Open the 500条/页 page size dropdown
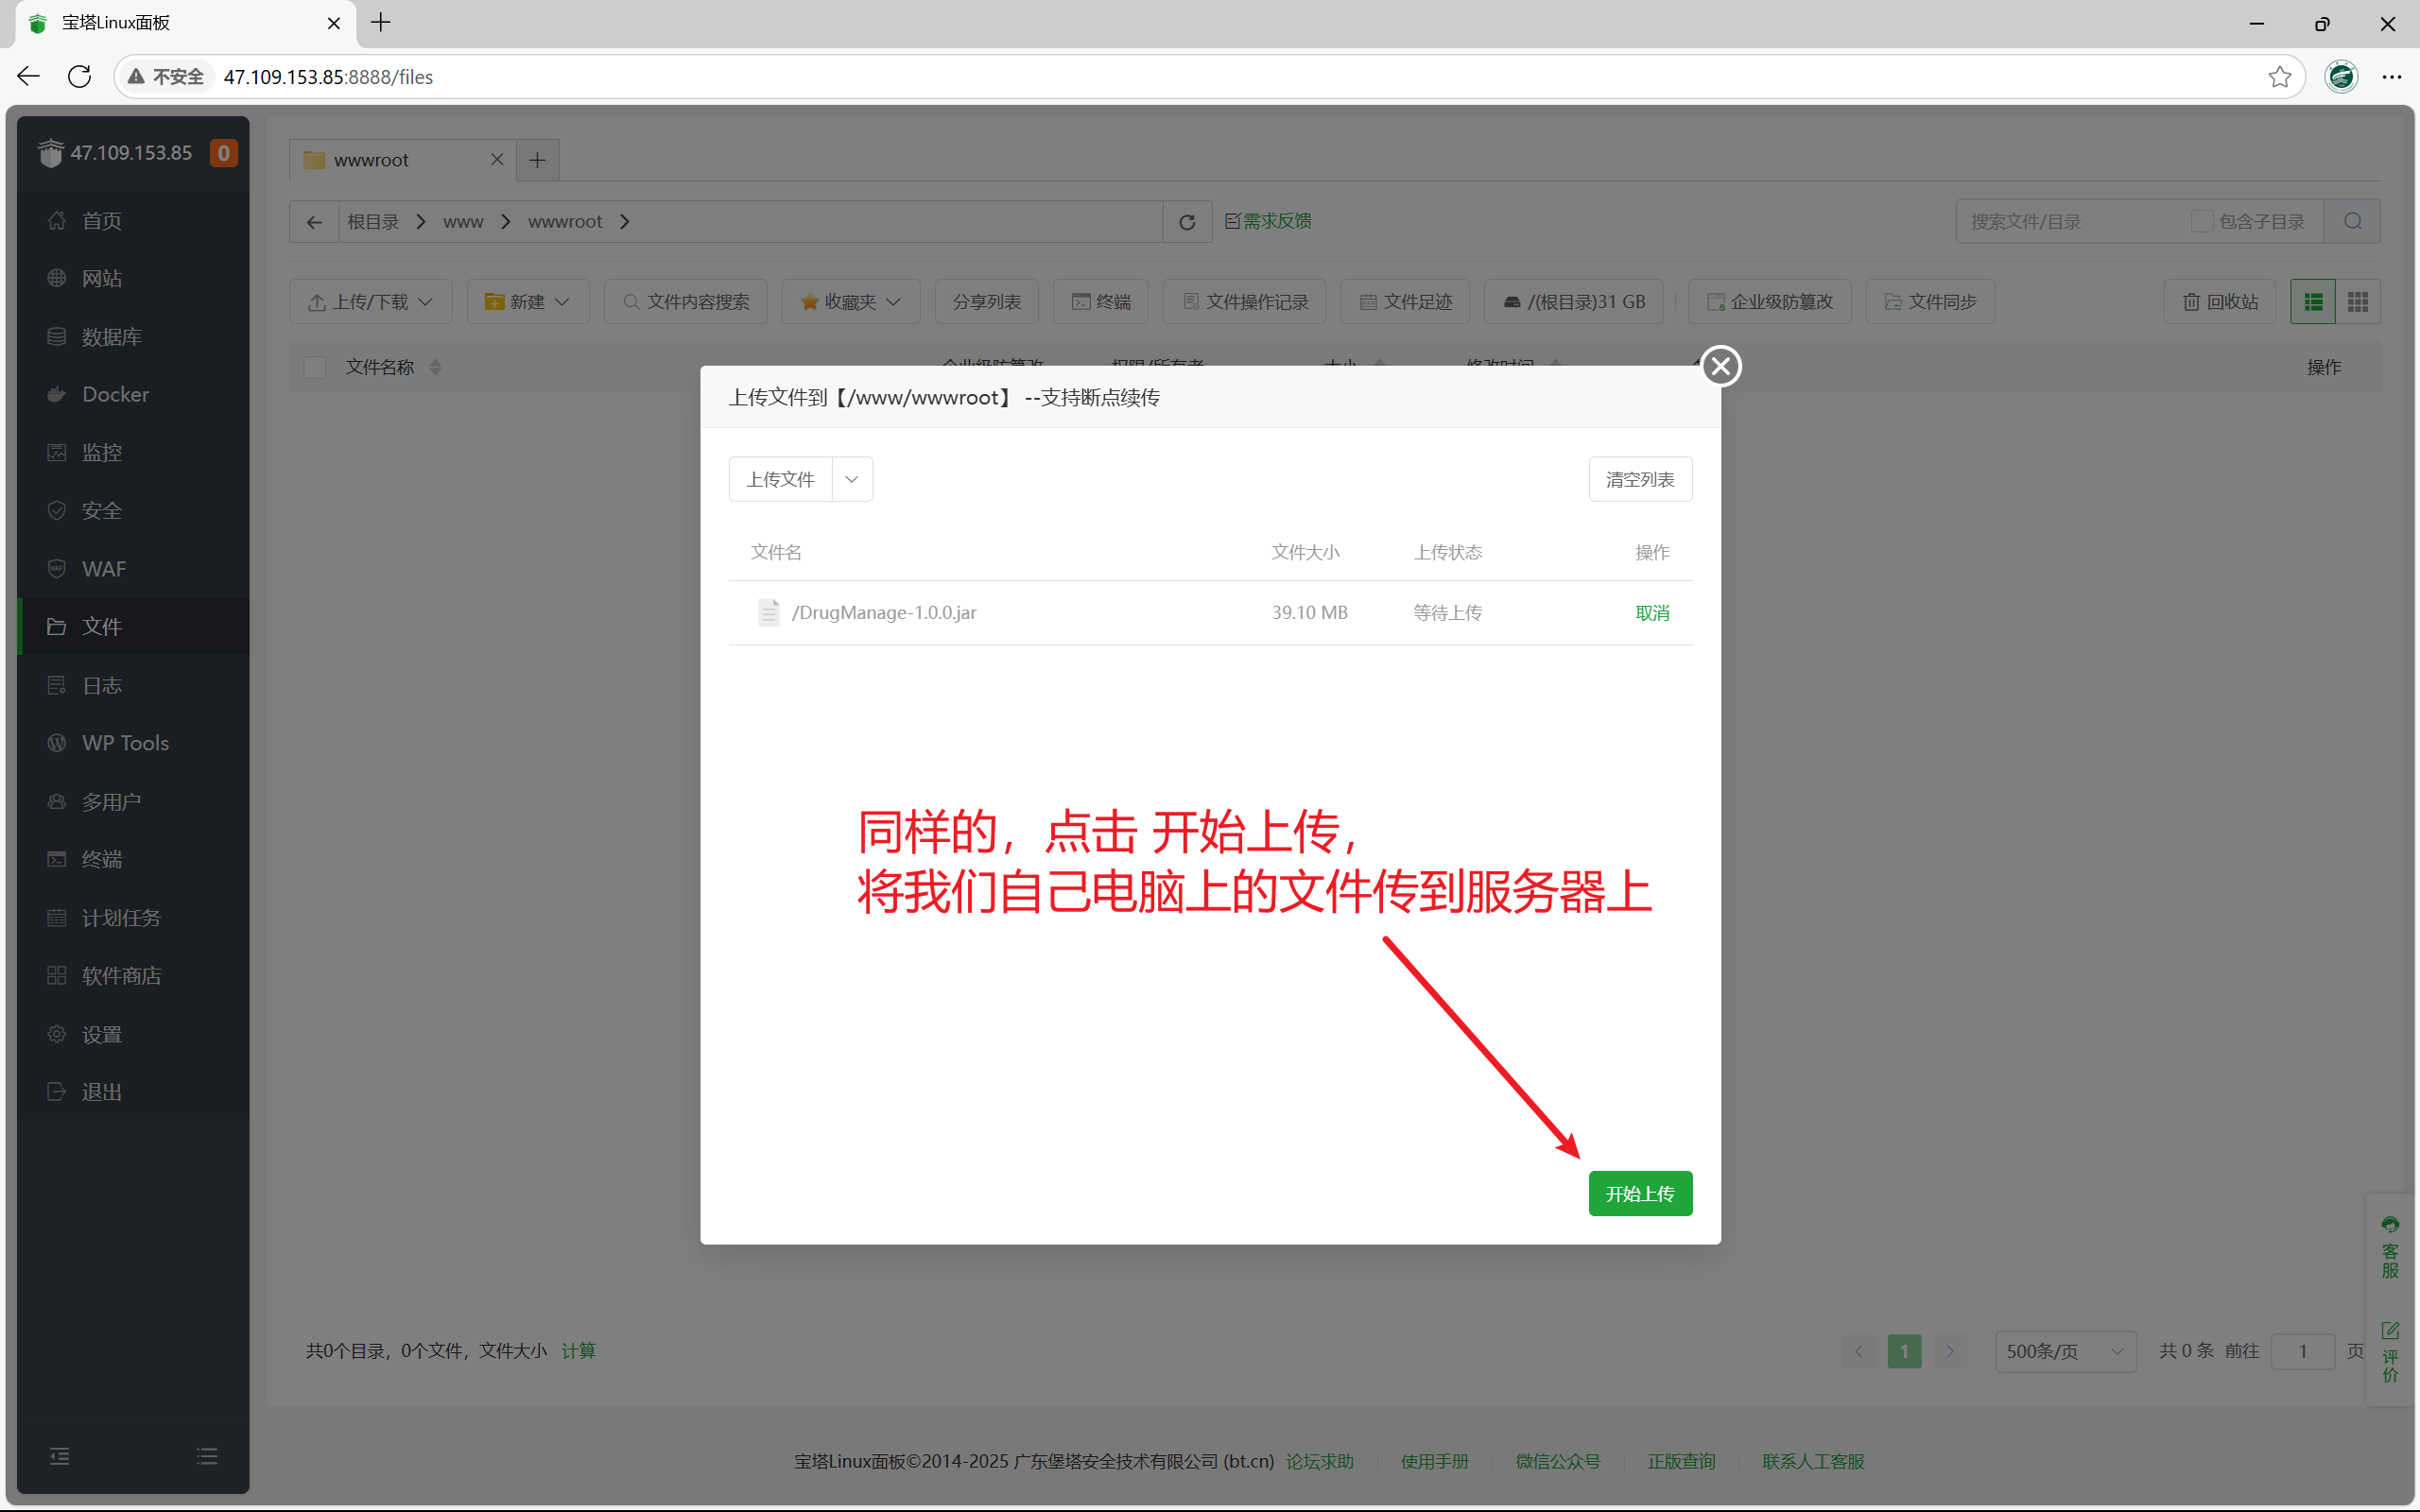 pos(2065,1351)
